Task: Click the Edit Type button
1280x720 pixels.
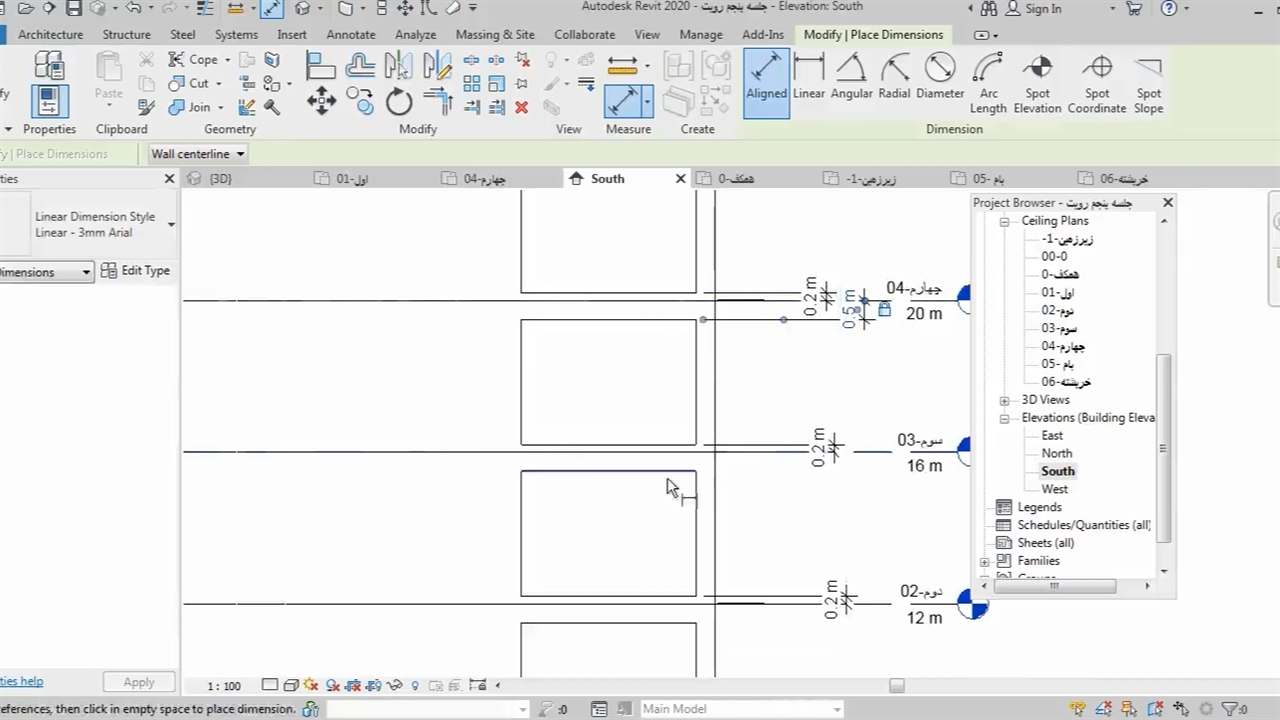Action: pos(135,271)
